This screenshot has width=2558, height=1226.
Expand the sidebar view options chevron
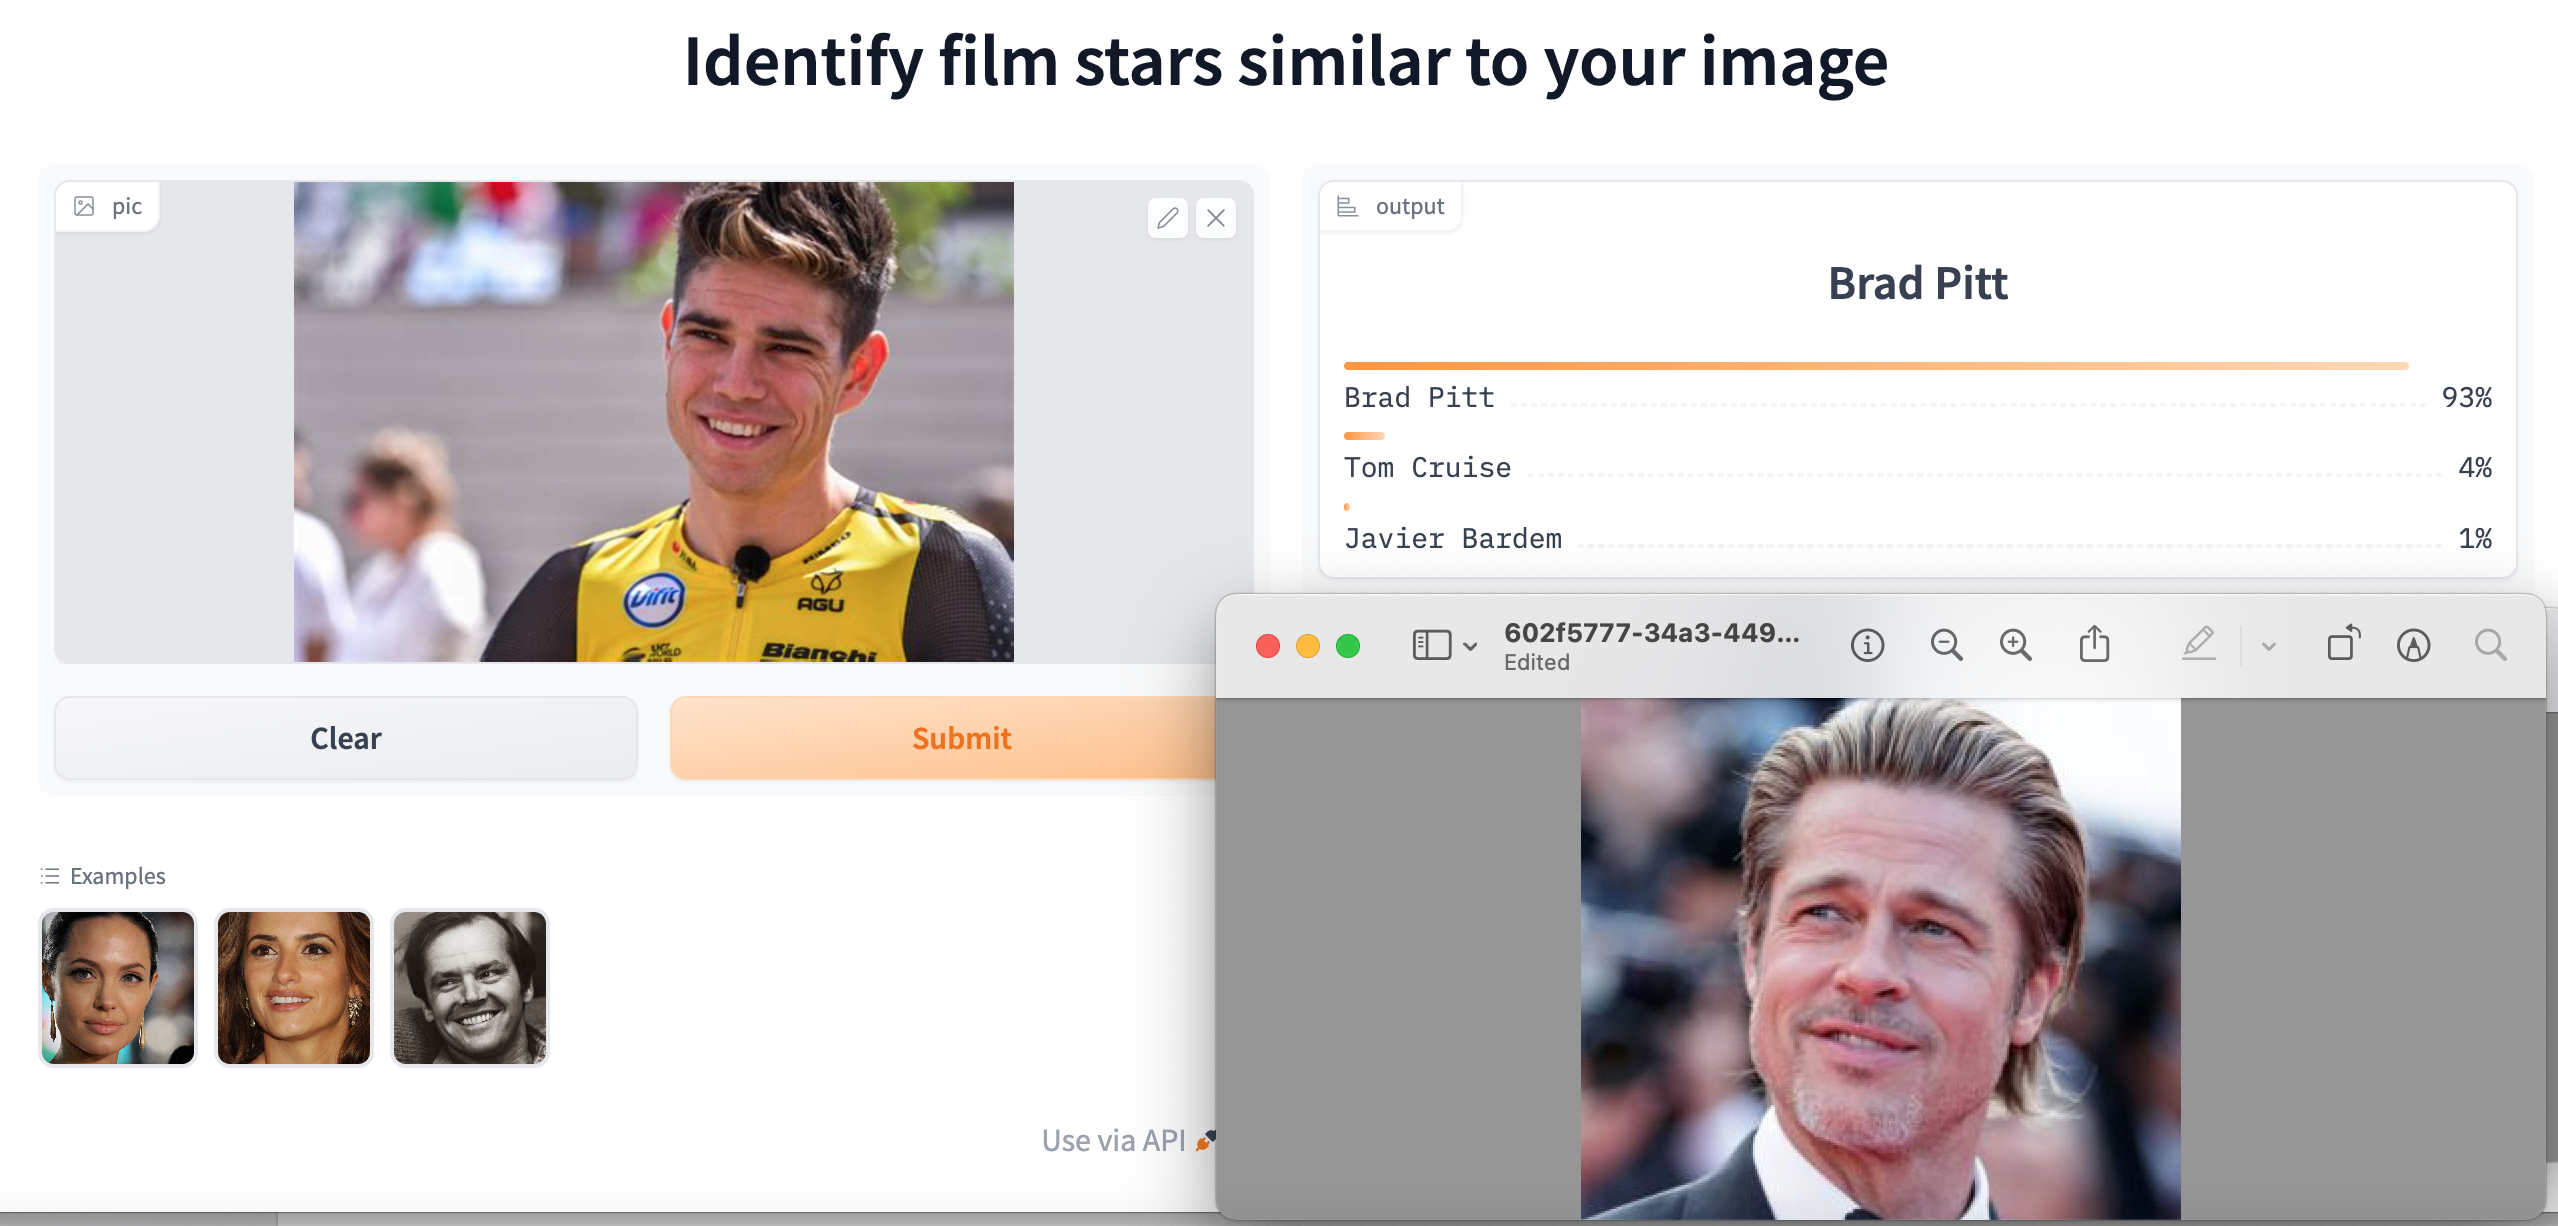(x=1470, y=646)
